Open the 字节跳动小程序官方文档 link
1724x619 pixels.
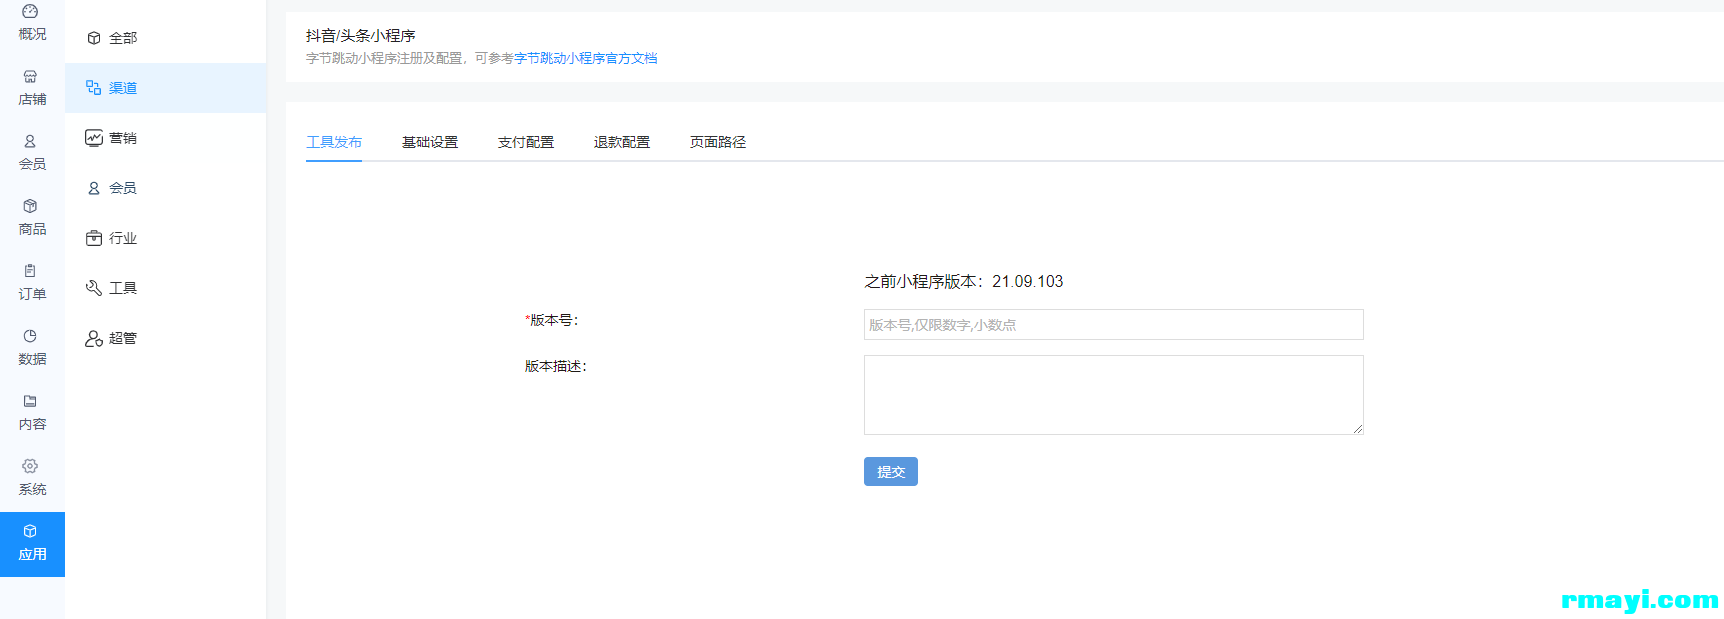(586, 59)
